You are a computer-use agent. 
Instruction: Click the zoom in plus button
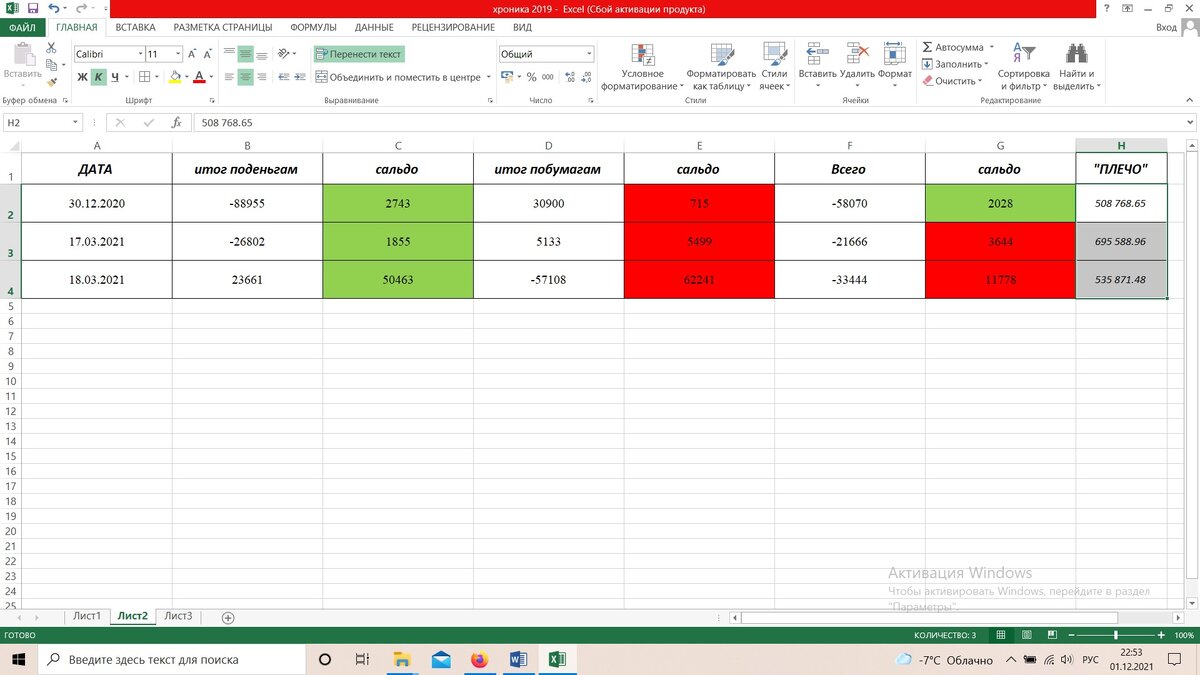click(1161, 636)
